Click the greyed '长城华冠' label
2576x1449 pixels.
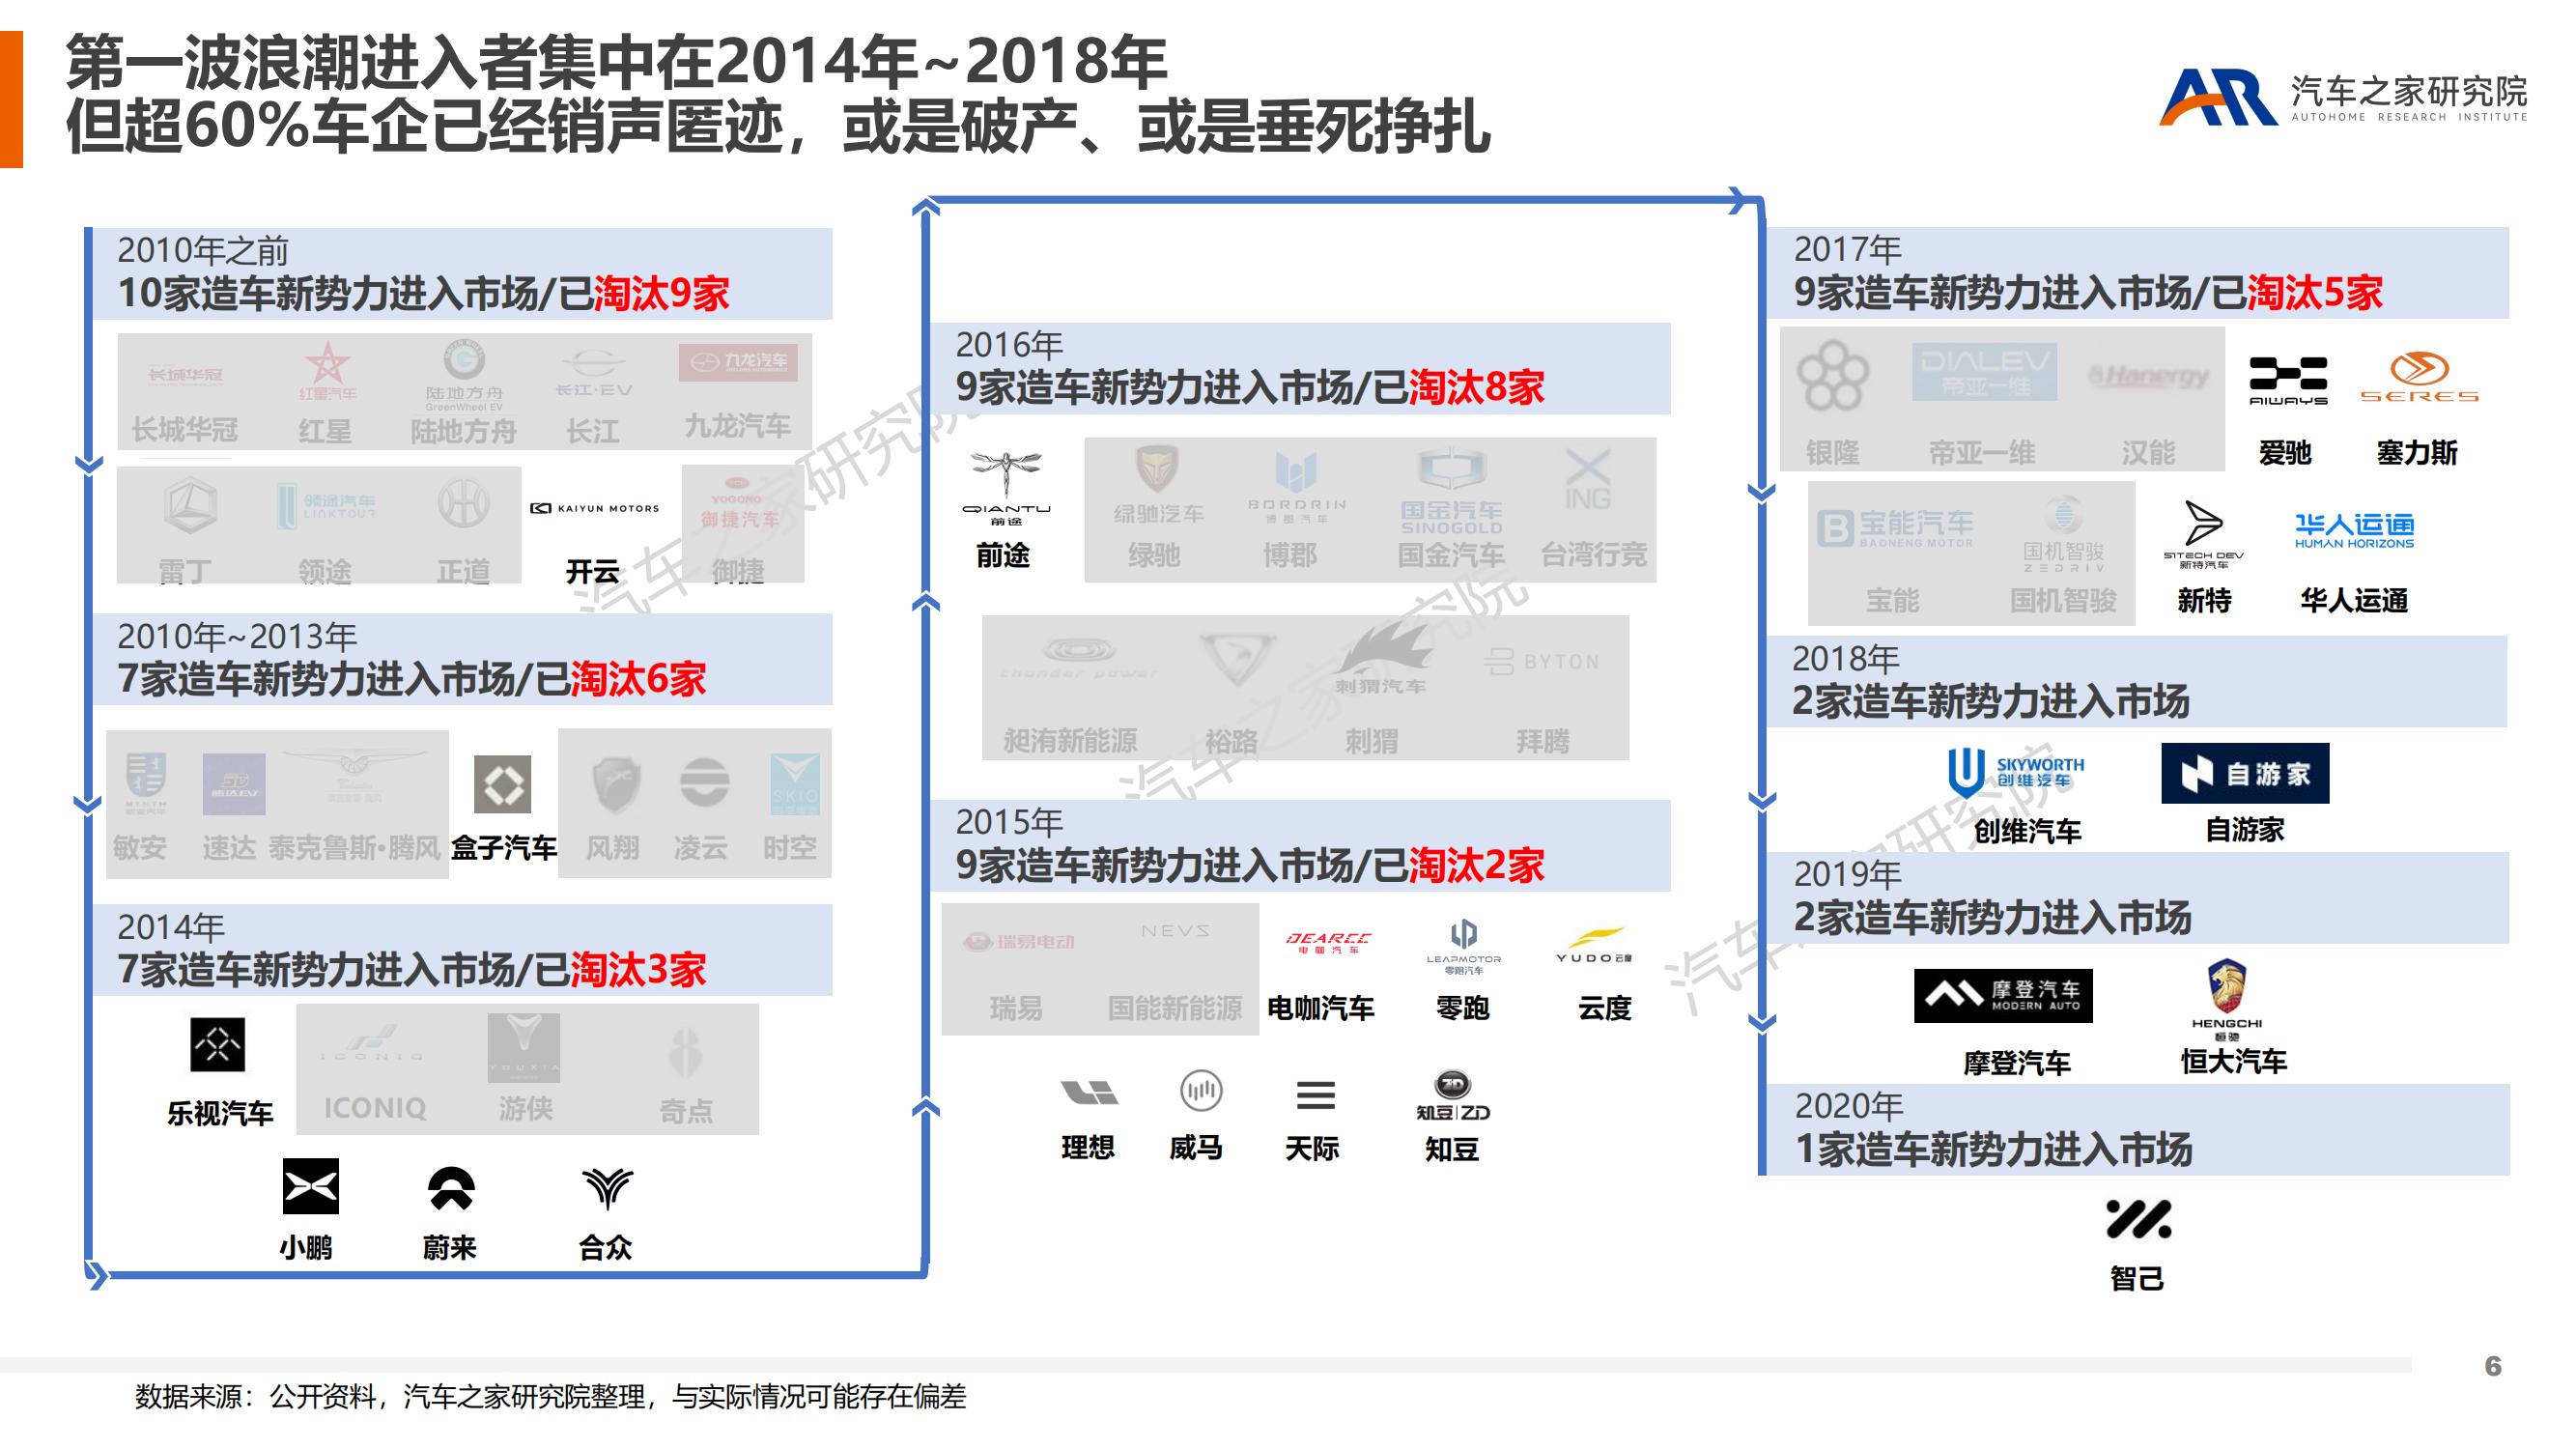(x=185, y=430)
